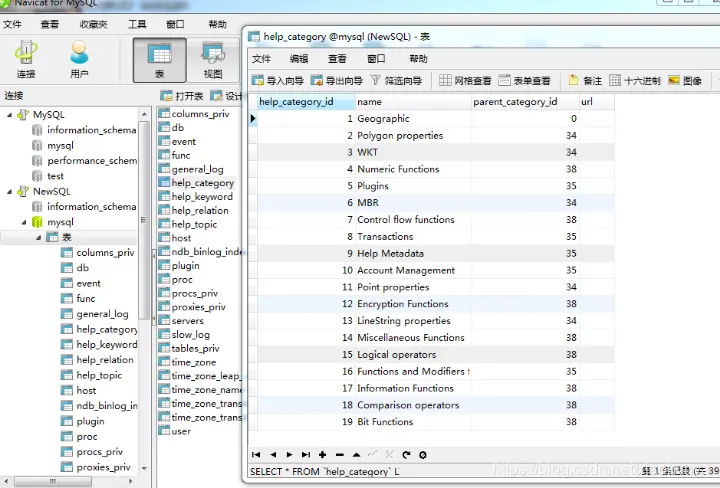
Task: Click the name column header
Action: 413,102
